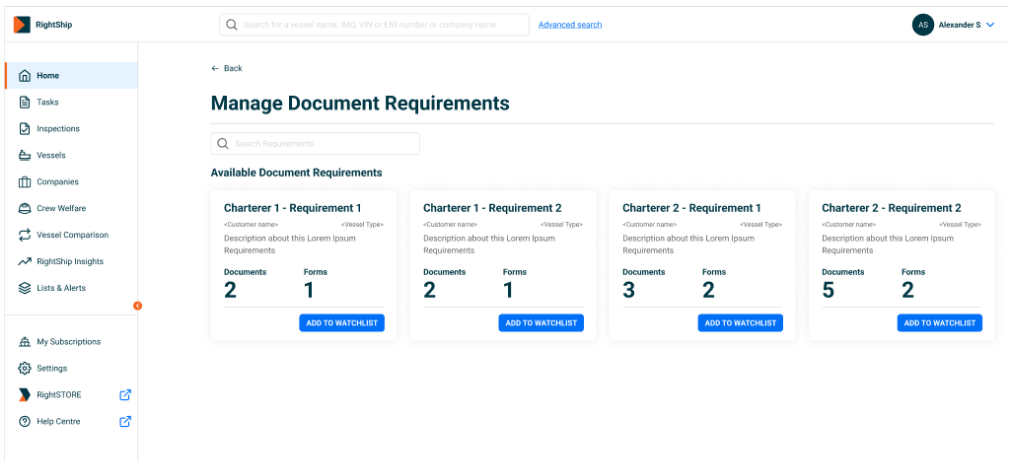Add Charterer 2 - Requirement 1 to watchlist
The image size is (1011, 462).
coord(740,323)
